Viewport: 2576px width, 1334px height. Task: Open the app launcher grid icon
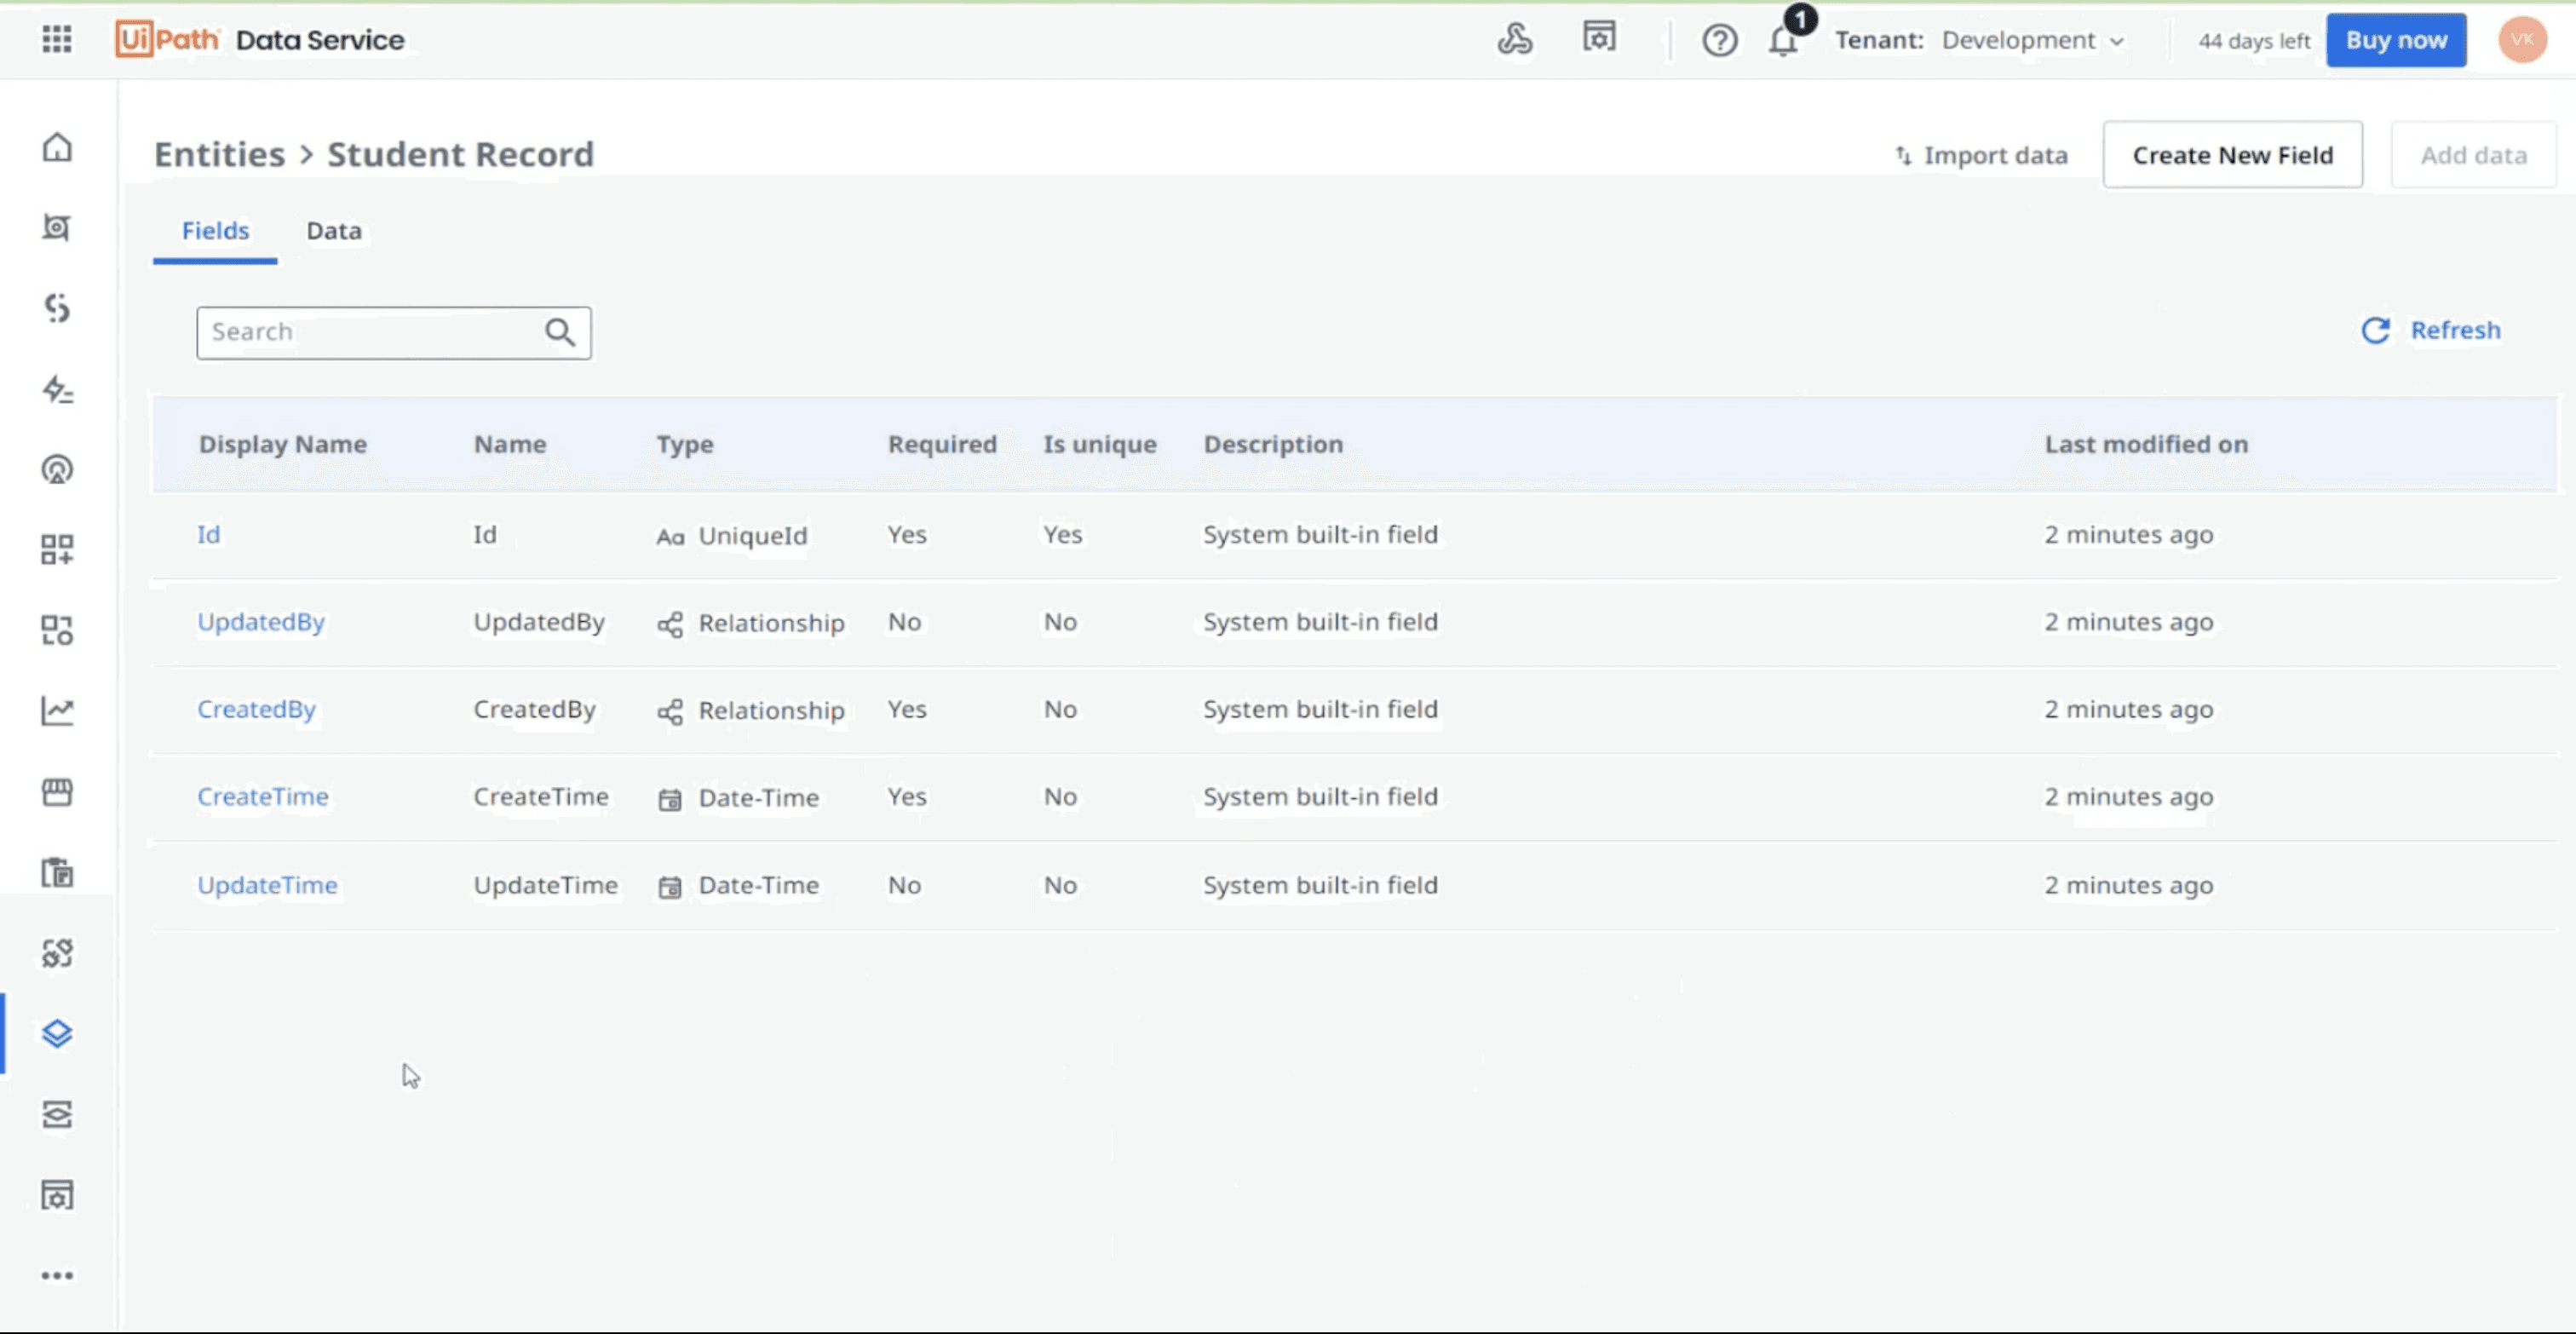[57, 39]
